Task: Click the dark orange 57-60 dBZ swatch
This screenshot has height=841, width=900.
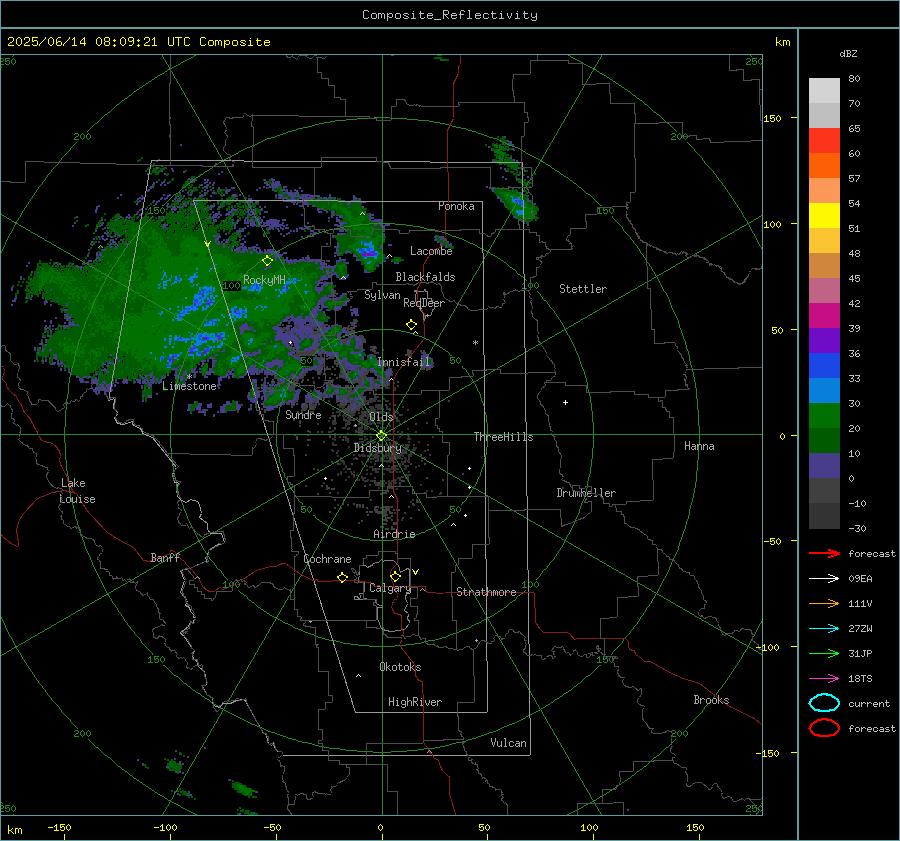Action: 824,166
